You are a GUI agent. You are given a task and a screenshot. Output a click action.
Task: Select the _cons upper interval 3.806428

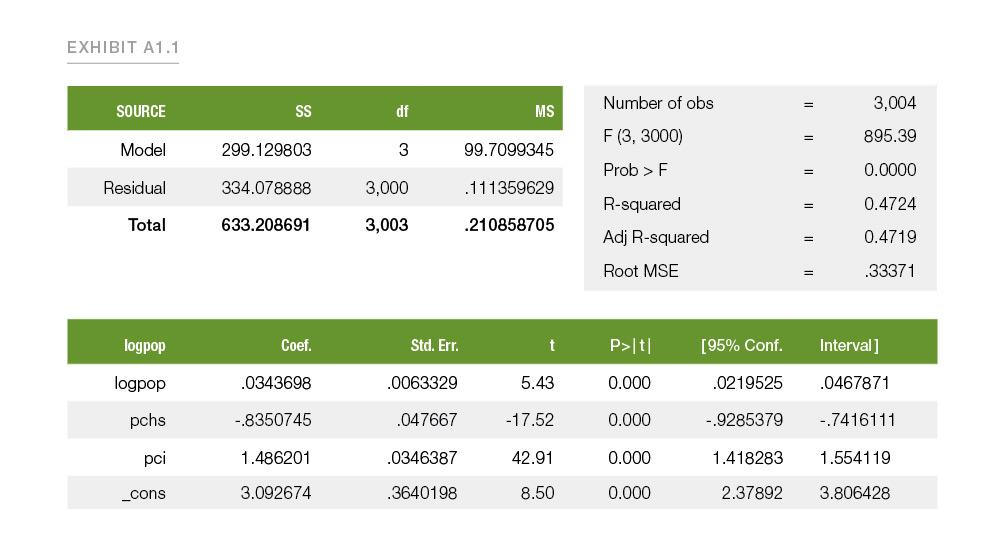tap(855, 493)
